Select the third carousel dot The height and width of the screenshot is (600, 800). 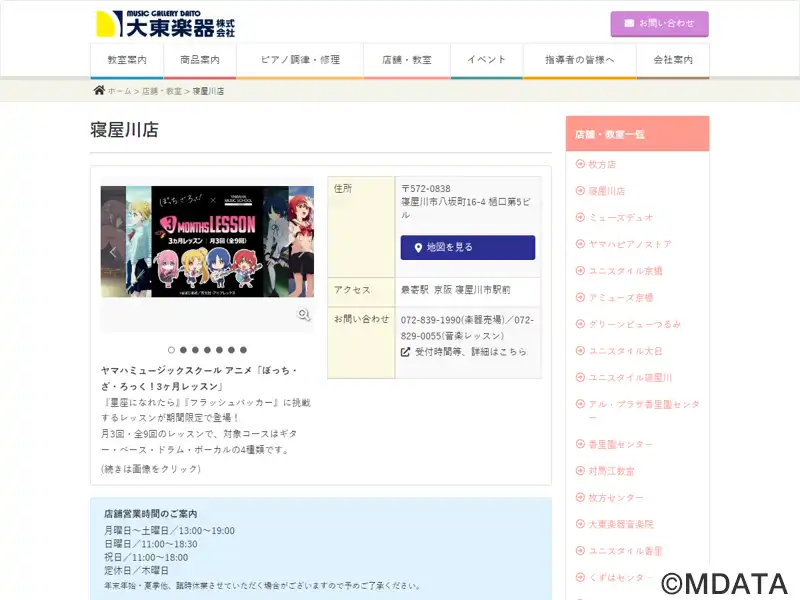(x=195, y=350)
